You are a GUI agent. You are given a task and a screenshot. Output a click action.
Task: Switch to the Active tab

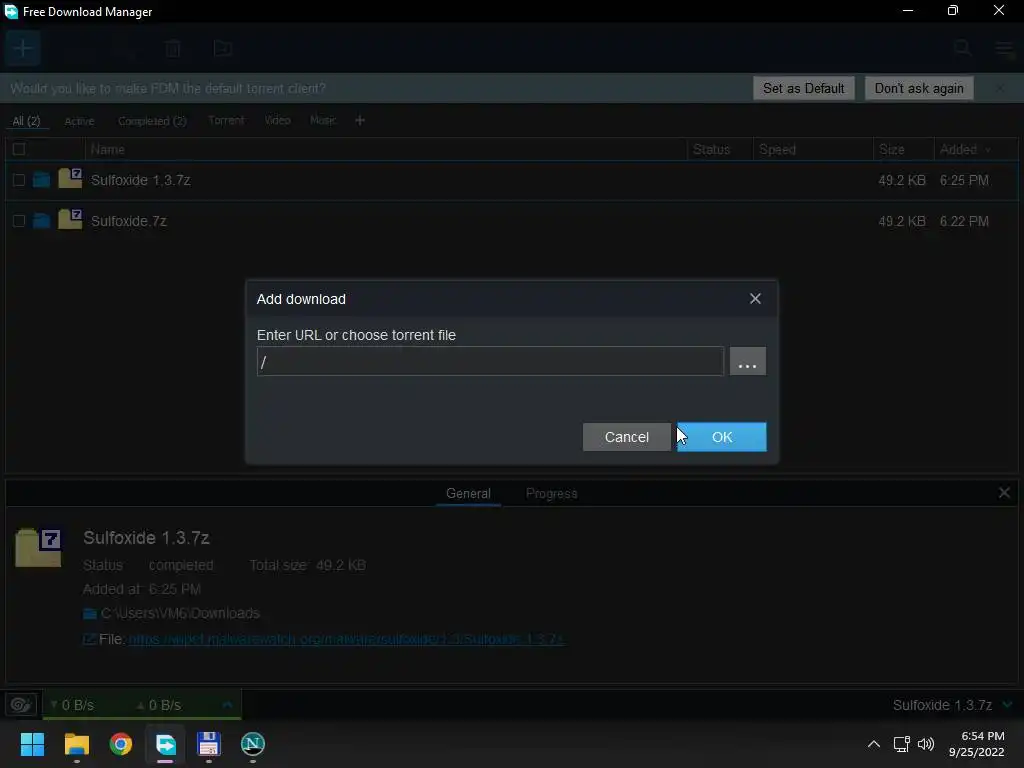[79, 121]
